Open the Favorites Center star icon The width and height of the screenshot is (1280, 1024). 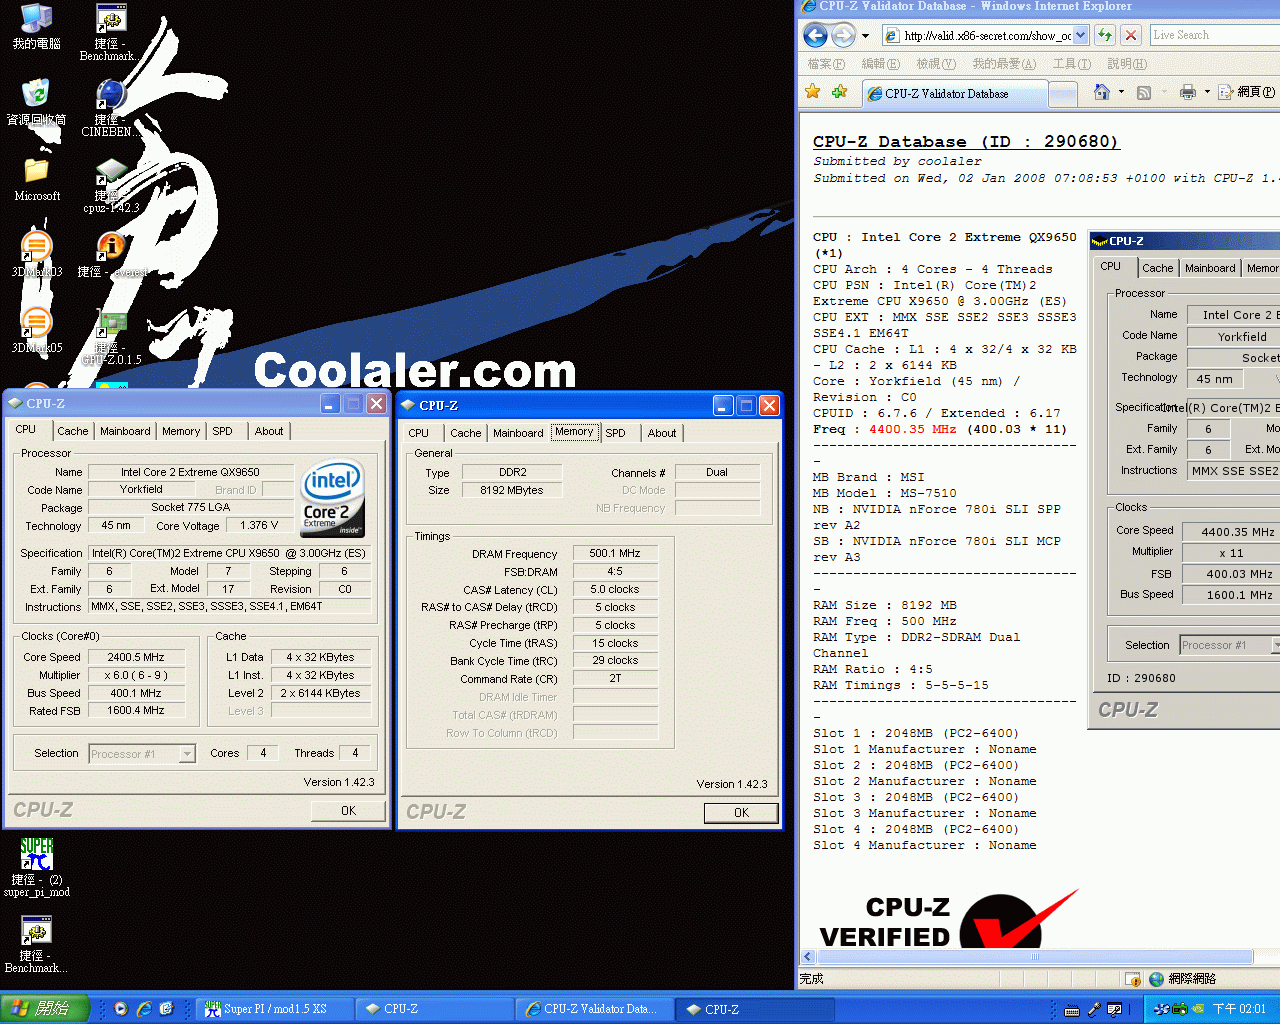point(813,92)
